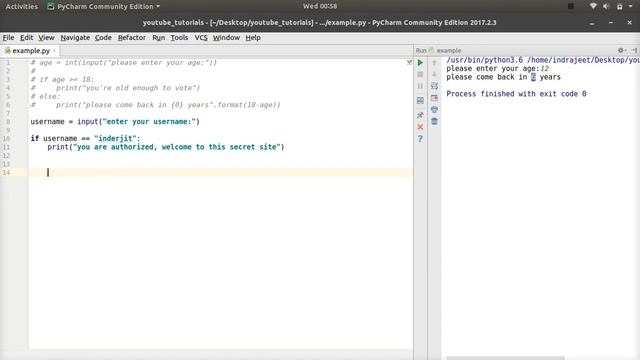Click line number 10 in the gutter
640x360 pixels.
[7, 139]
